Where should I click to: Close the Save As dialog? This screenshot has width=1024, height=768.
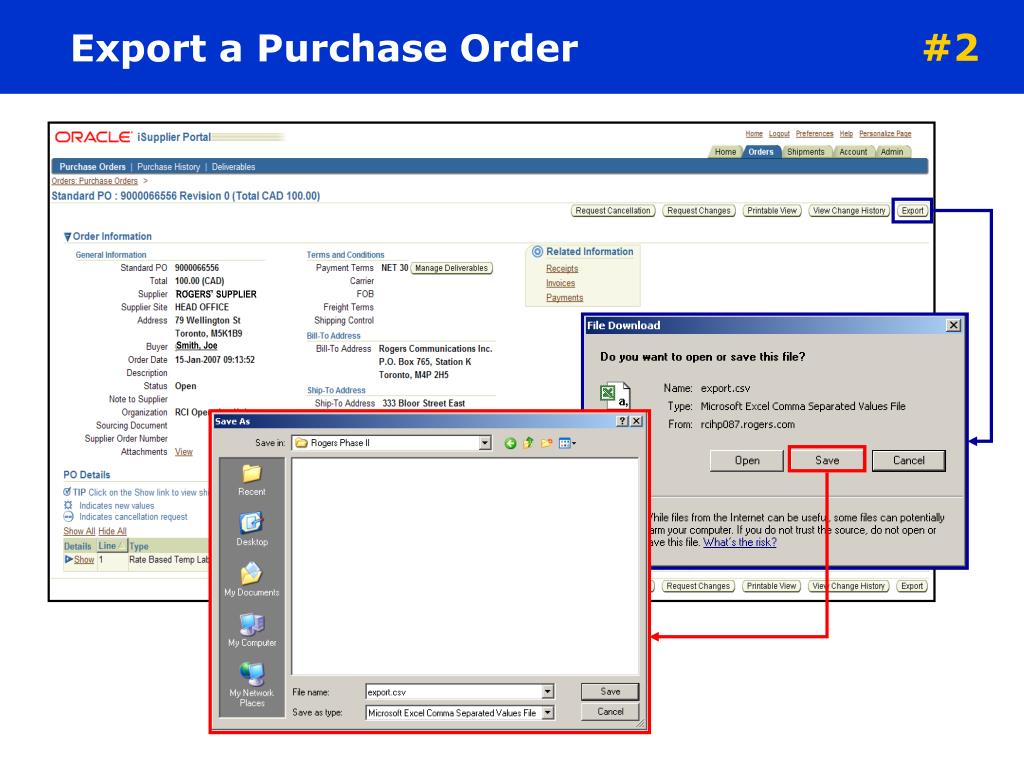(637, 421)
